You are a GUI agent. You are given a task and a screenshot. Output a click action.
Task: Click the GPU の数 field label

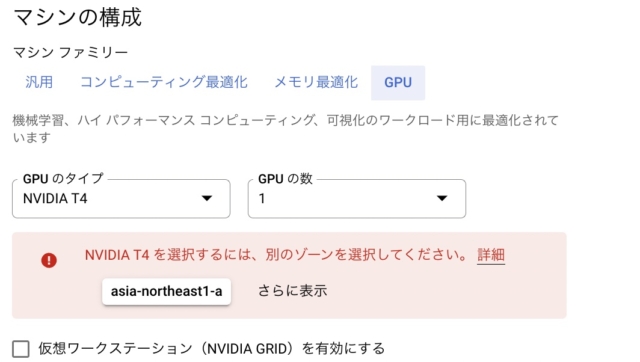(285, 179)
